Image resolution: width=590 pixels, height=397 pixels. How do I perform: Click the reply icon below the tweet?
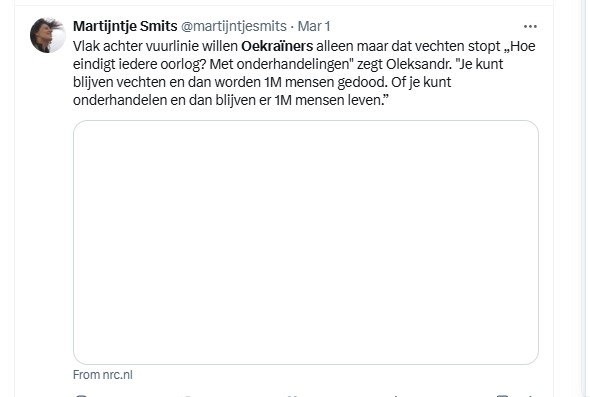(x=81, y=396)
